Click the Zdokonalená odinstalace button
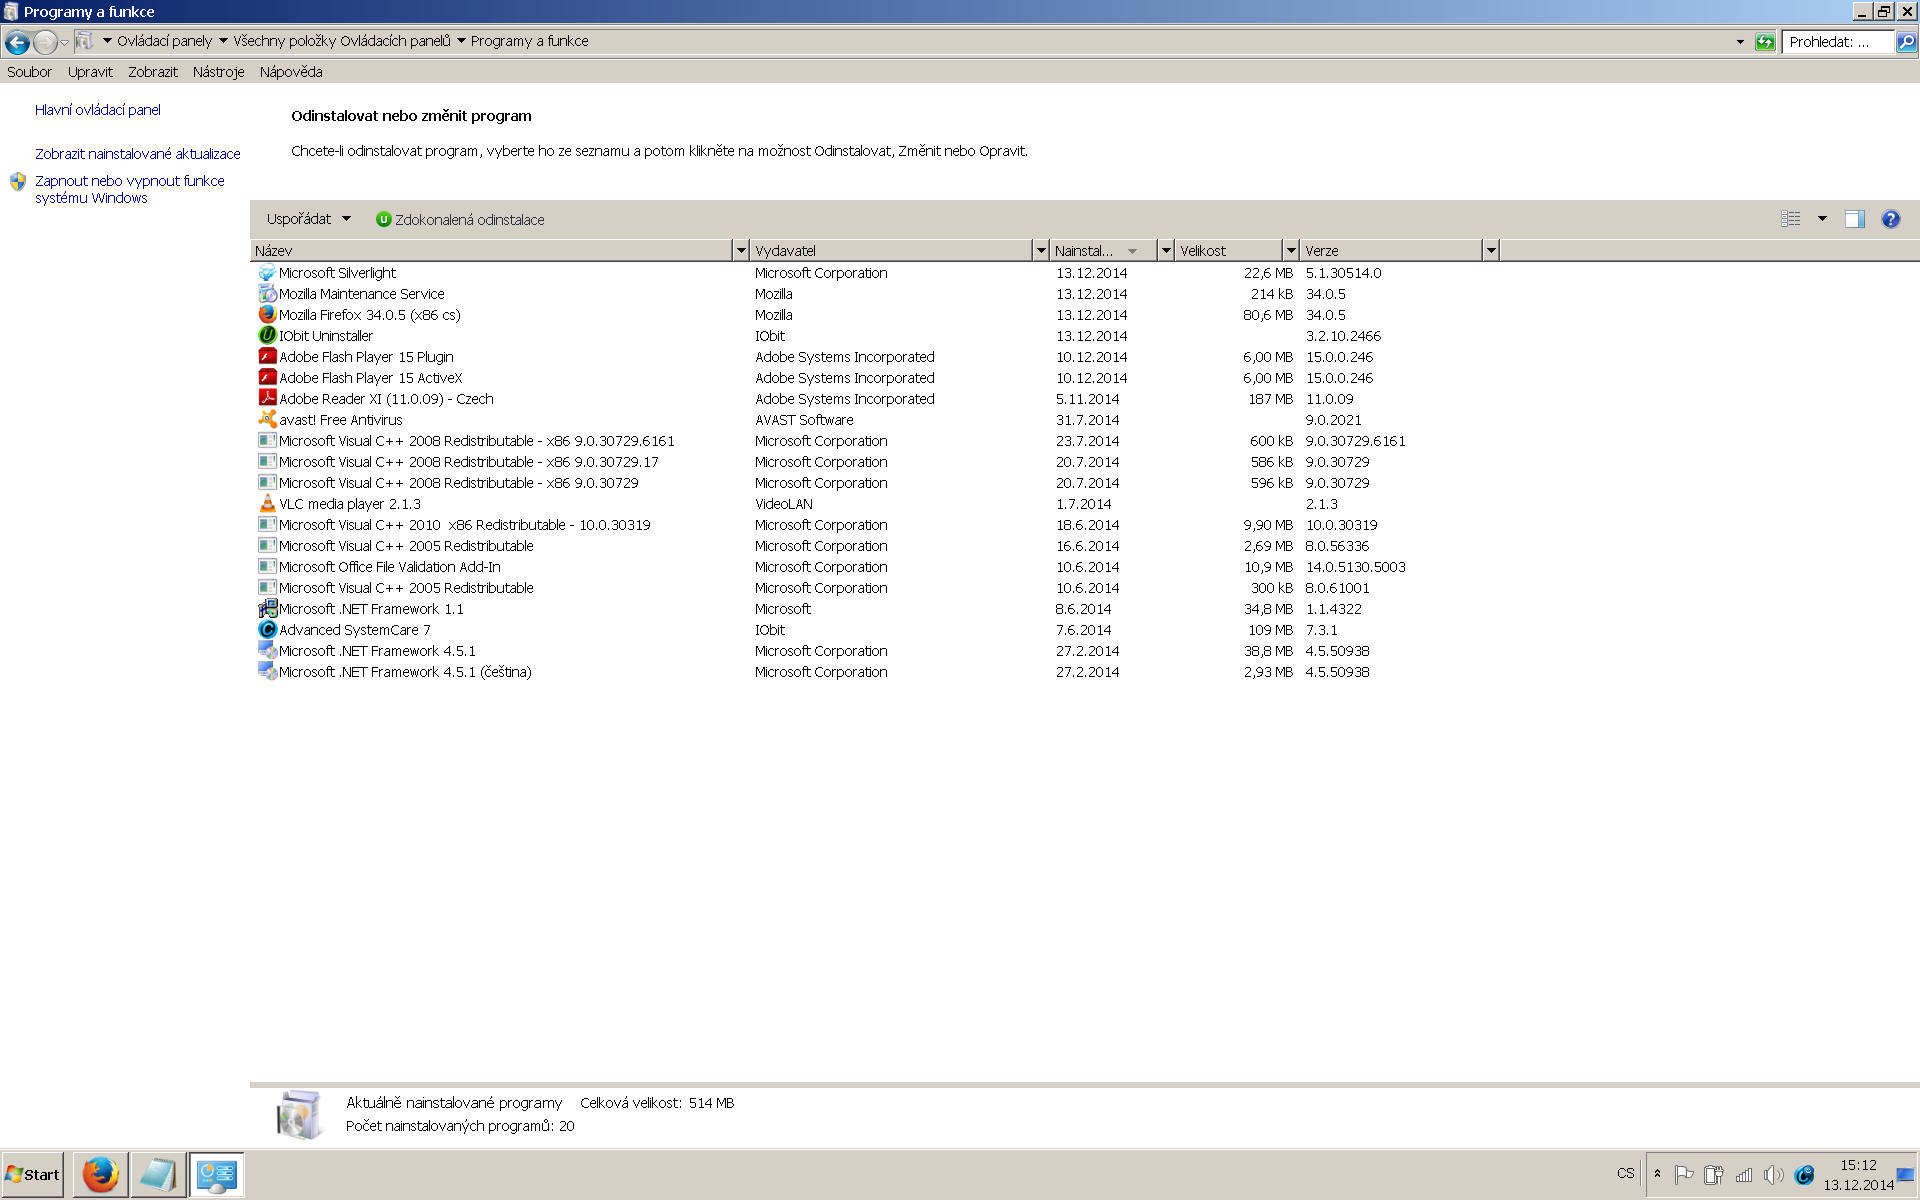1920x1200 pixels. (460, 220)
